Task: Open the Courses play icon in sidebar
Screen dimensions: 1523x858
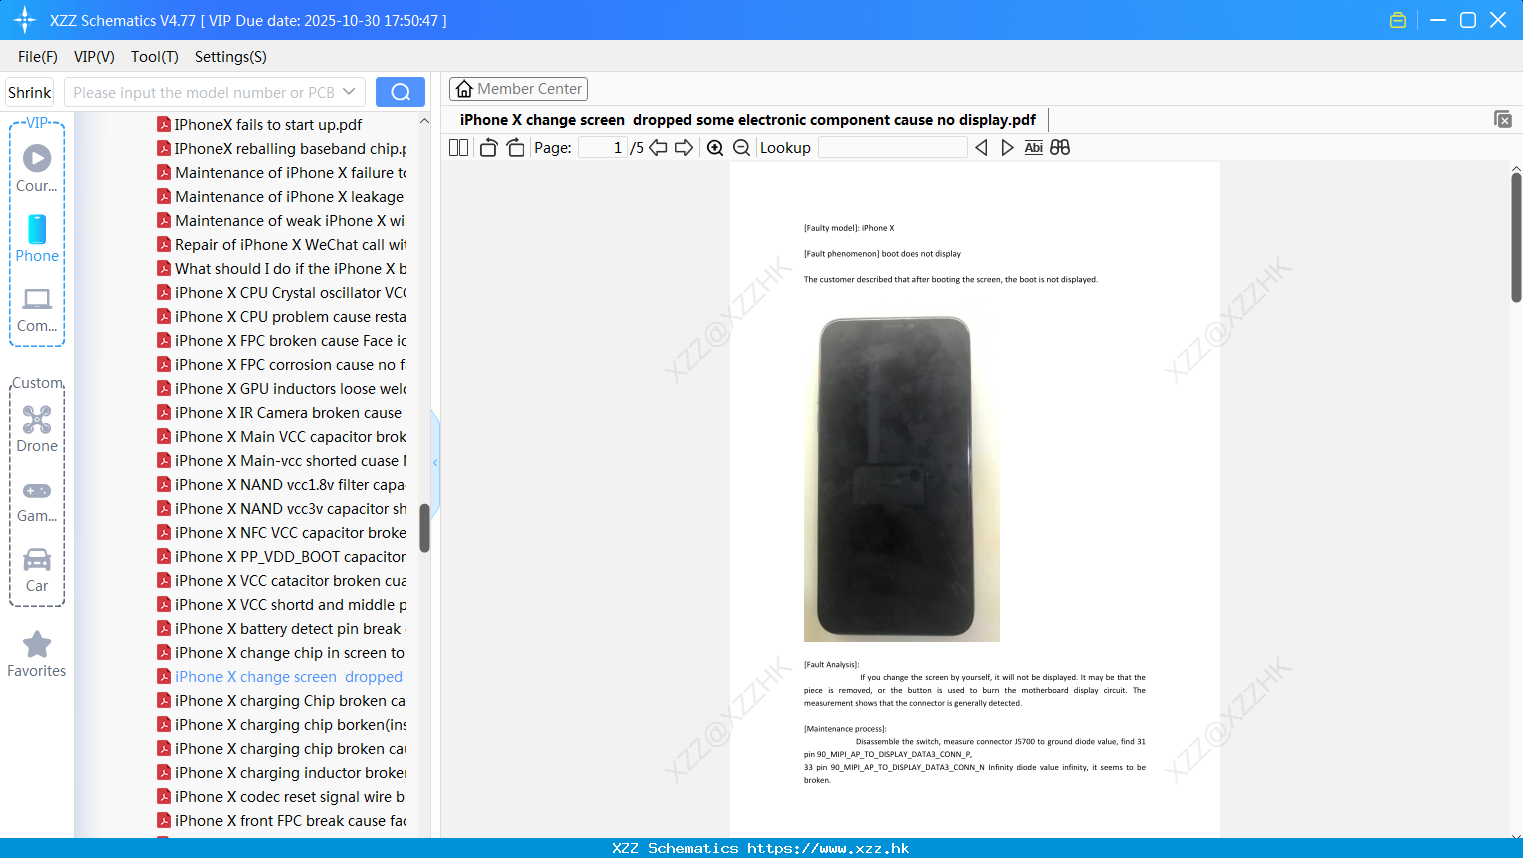Action: point(37,158)
